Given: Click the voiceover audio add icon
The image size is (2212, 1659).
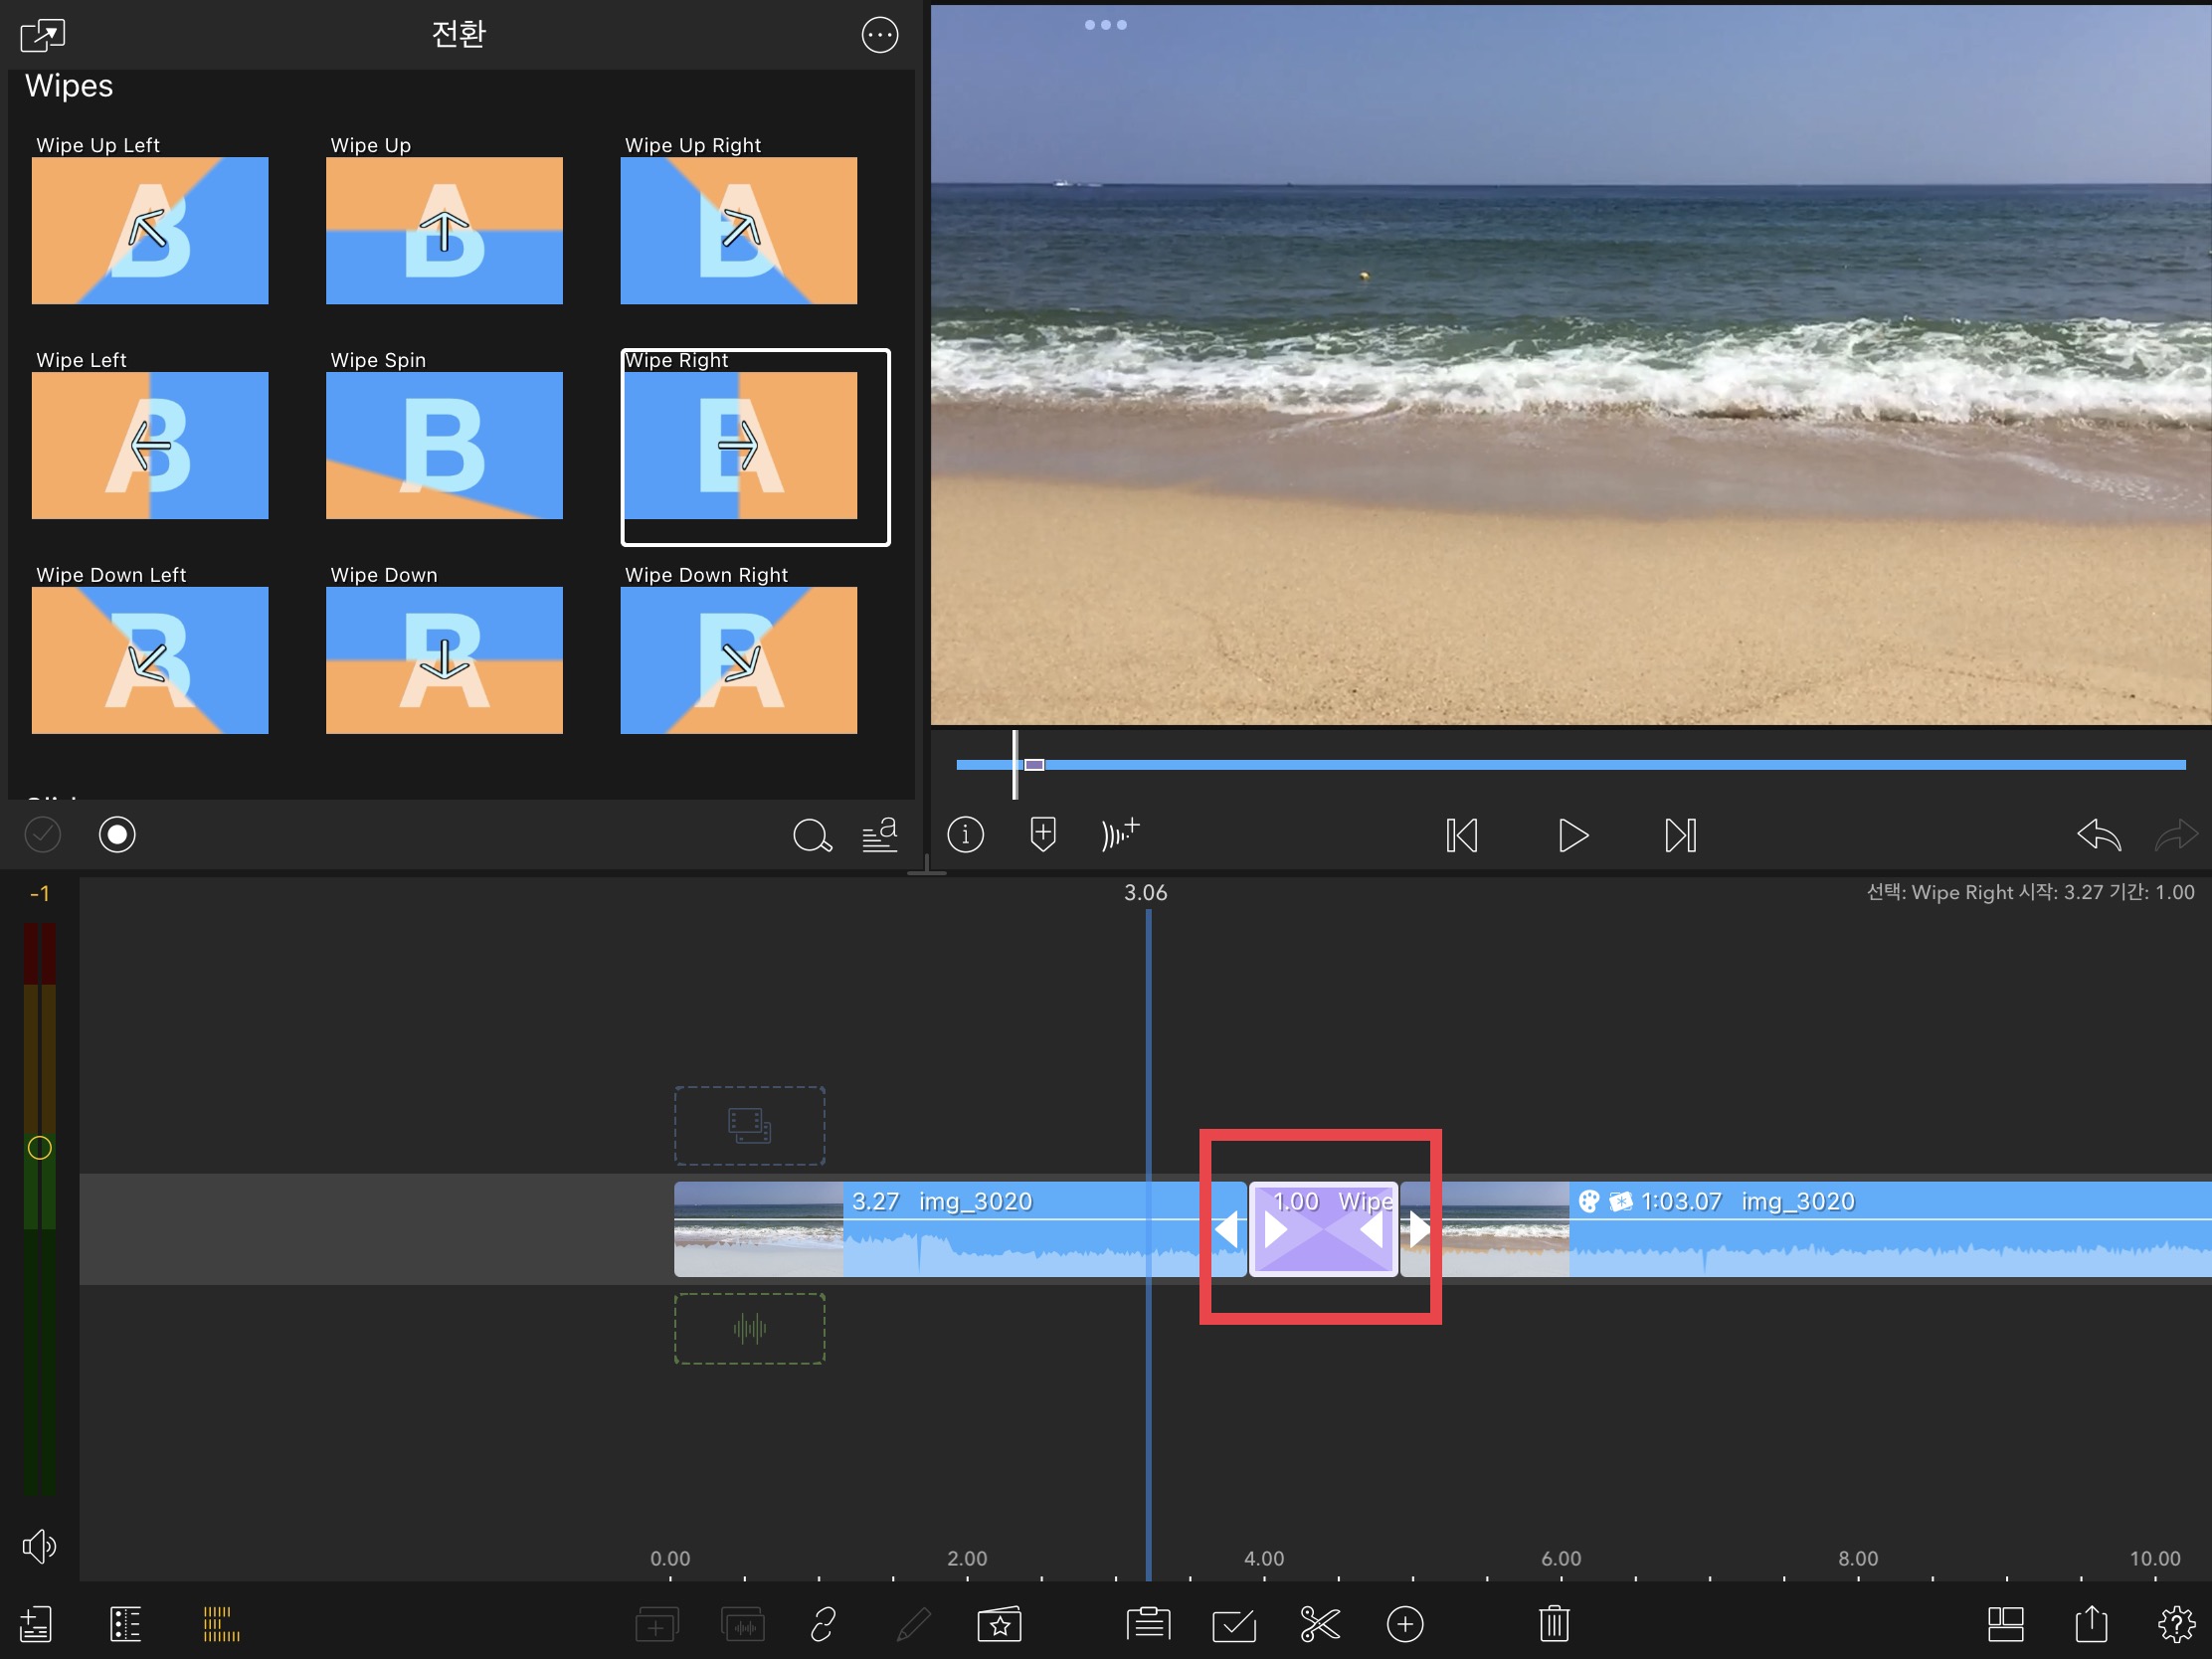Looking at the screenshot, I should (1119, 834).
